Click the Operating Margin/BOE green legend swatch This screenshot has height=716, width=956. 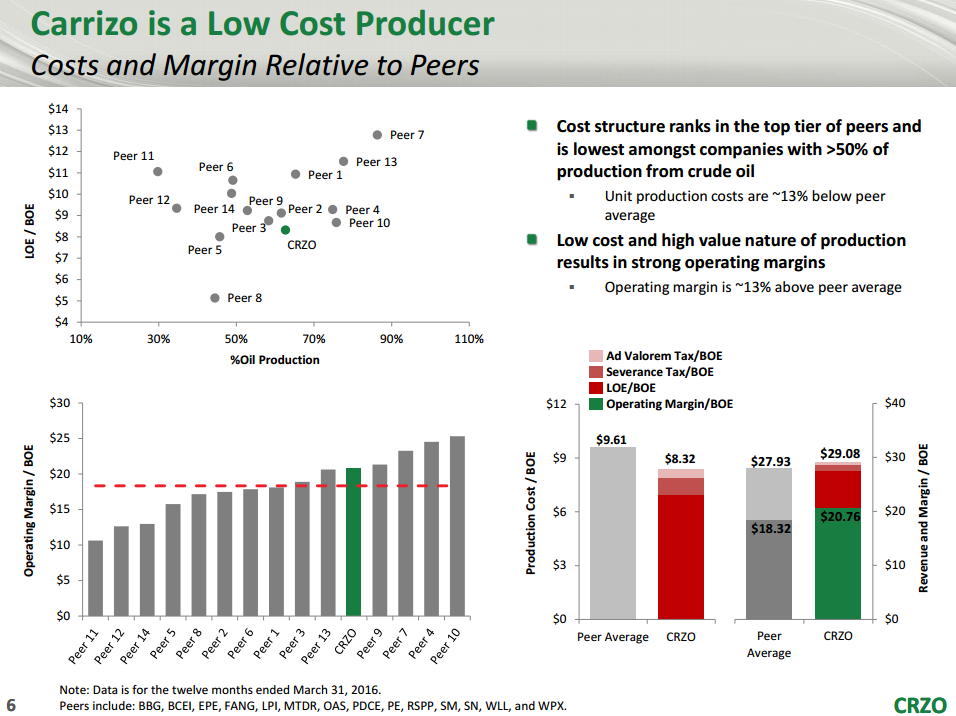[x=596, y=404]
